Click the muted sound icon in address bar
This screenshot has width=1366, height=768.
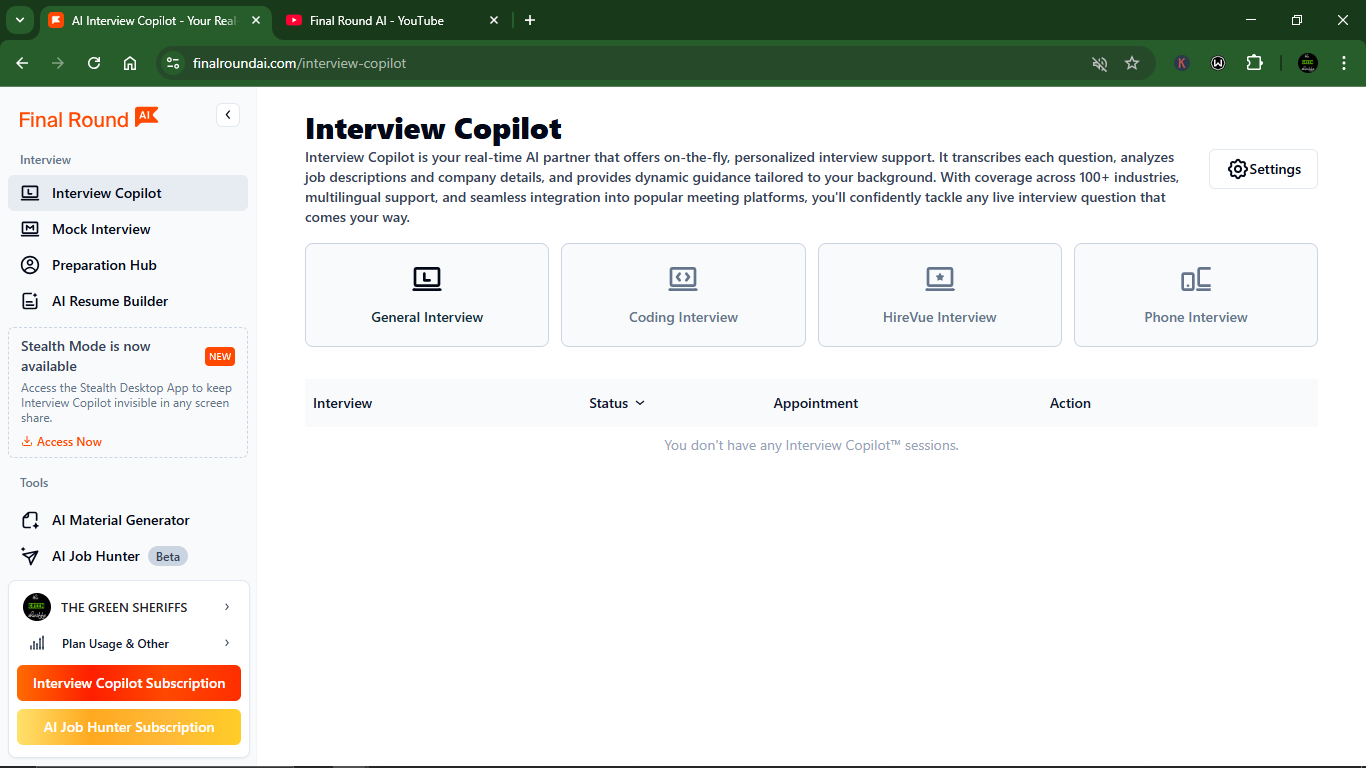click(1100, 63)
